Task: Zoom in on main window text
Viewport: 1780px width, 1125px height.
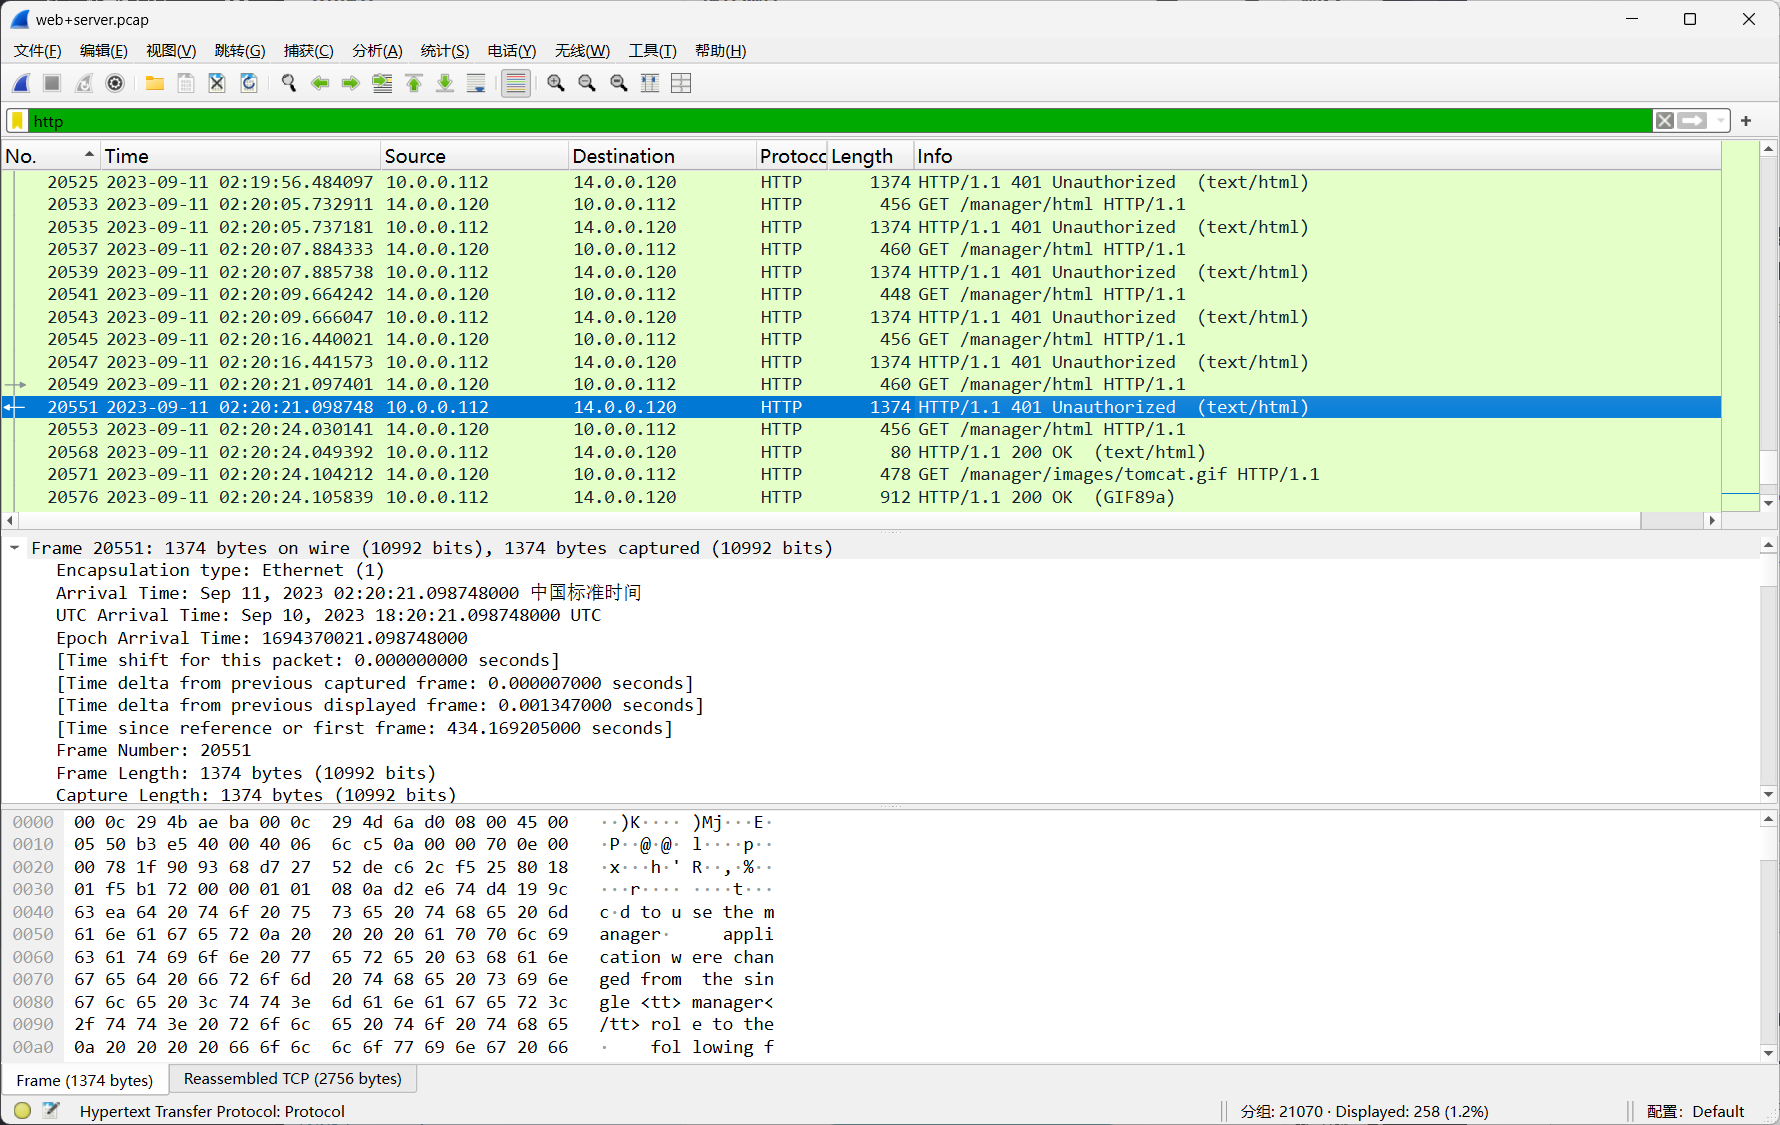Action: (x=556, y=83)
